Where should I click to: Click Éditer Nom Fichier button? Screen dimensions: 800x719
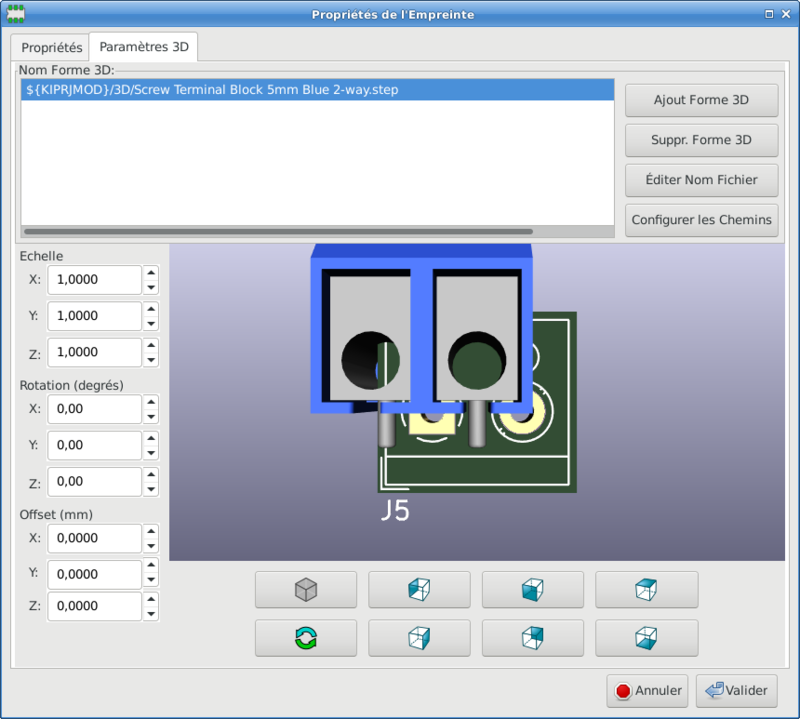(702, 180)
